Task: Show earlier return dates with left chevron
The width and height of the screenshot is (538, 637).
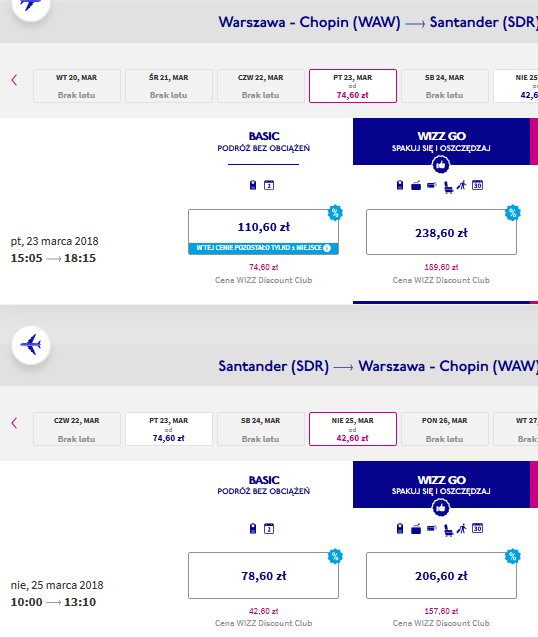Action: [x=15, y=423]
